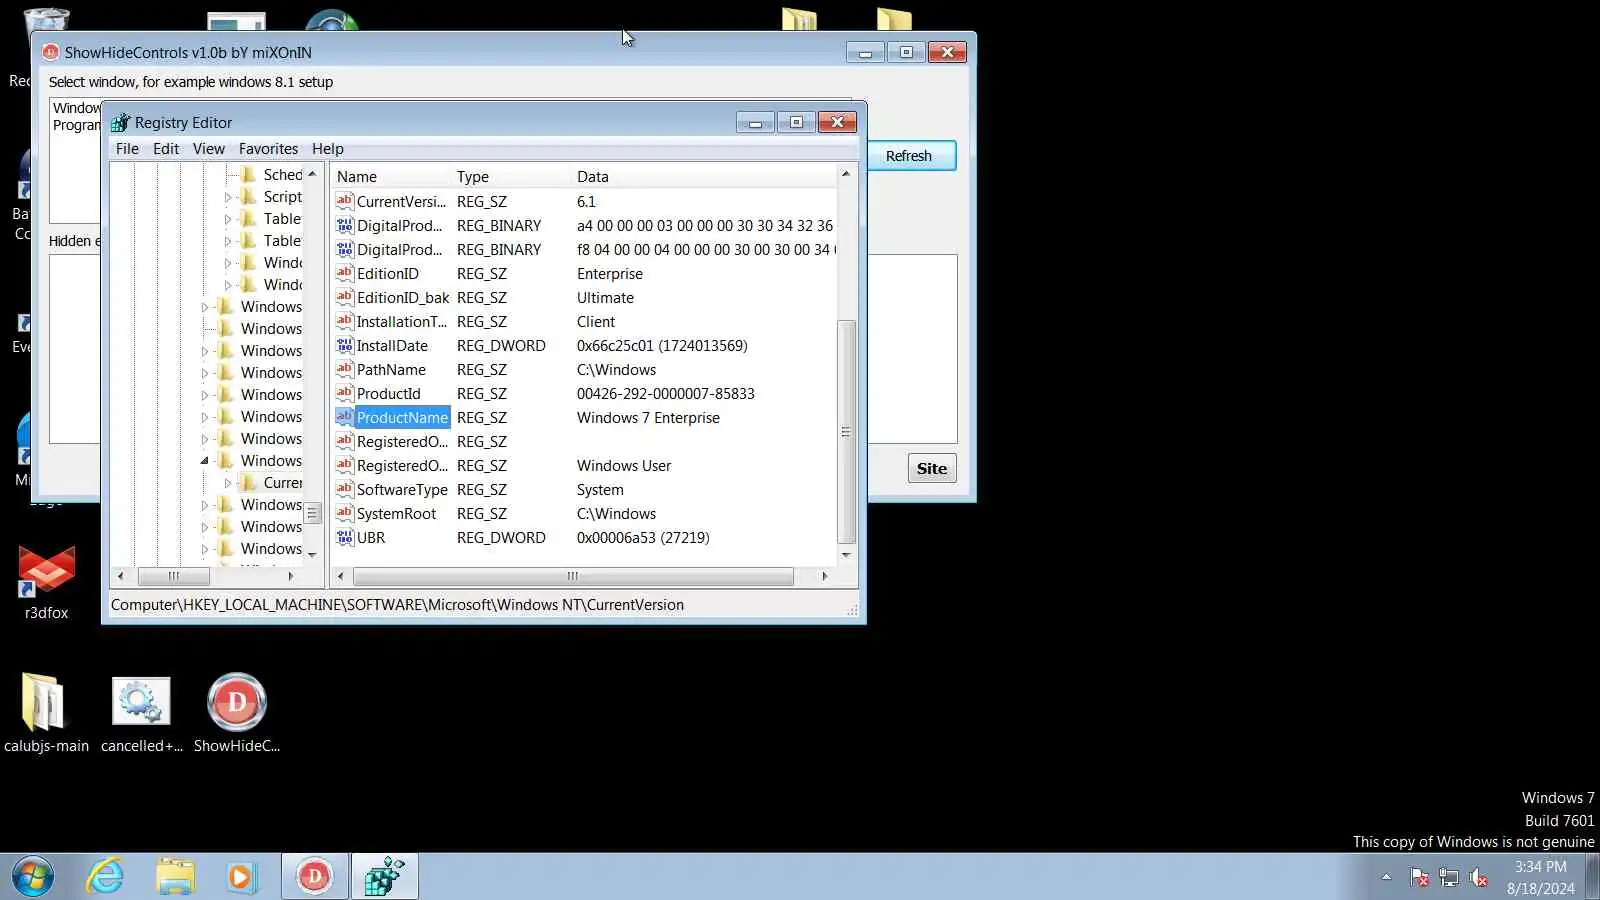This screenshot has width=1600, height=900.
Task: Click the status bar registry path
Action: tap(397, 605)
